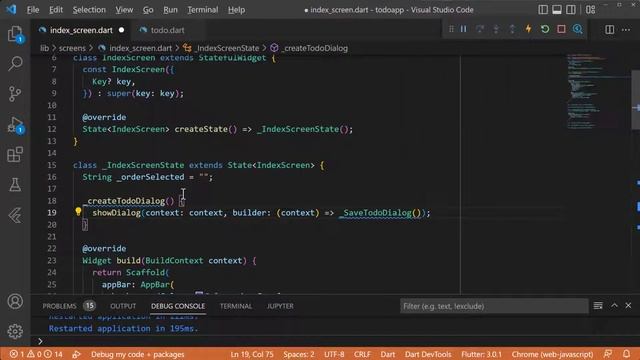Open the Manage gear icon

(x=15, y=331)
